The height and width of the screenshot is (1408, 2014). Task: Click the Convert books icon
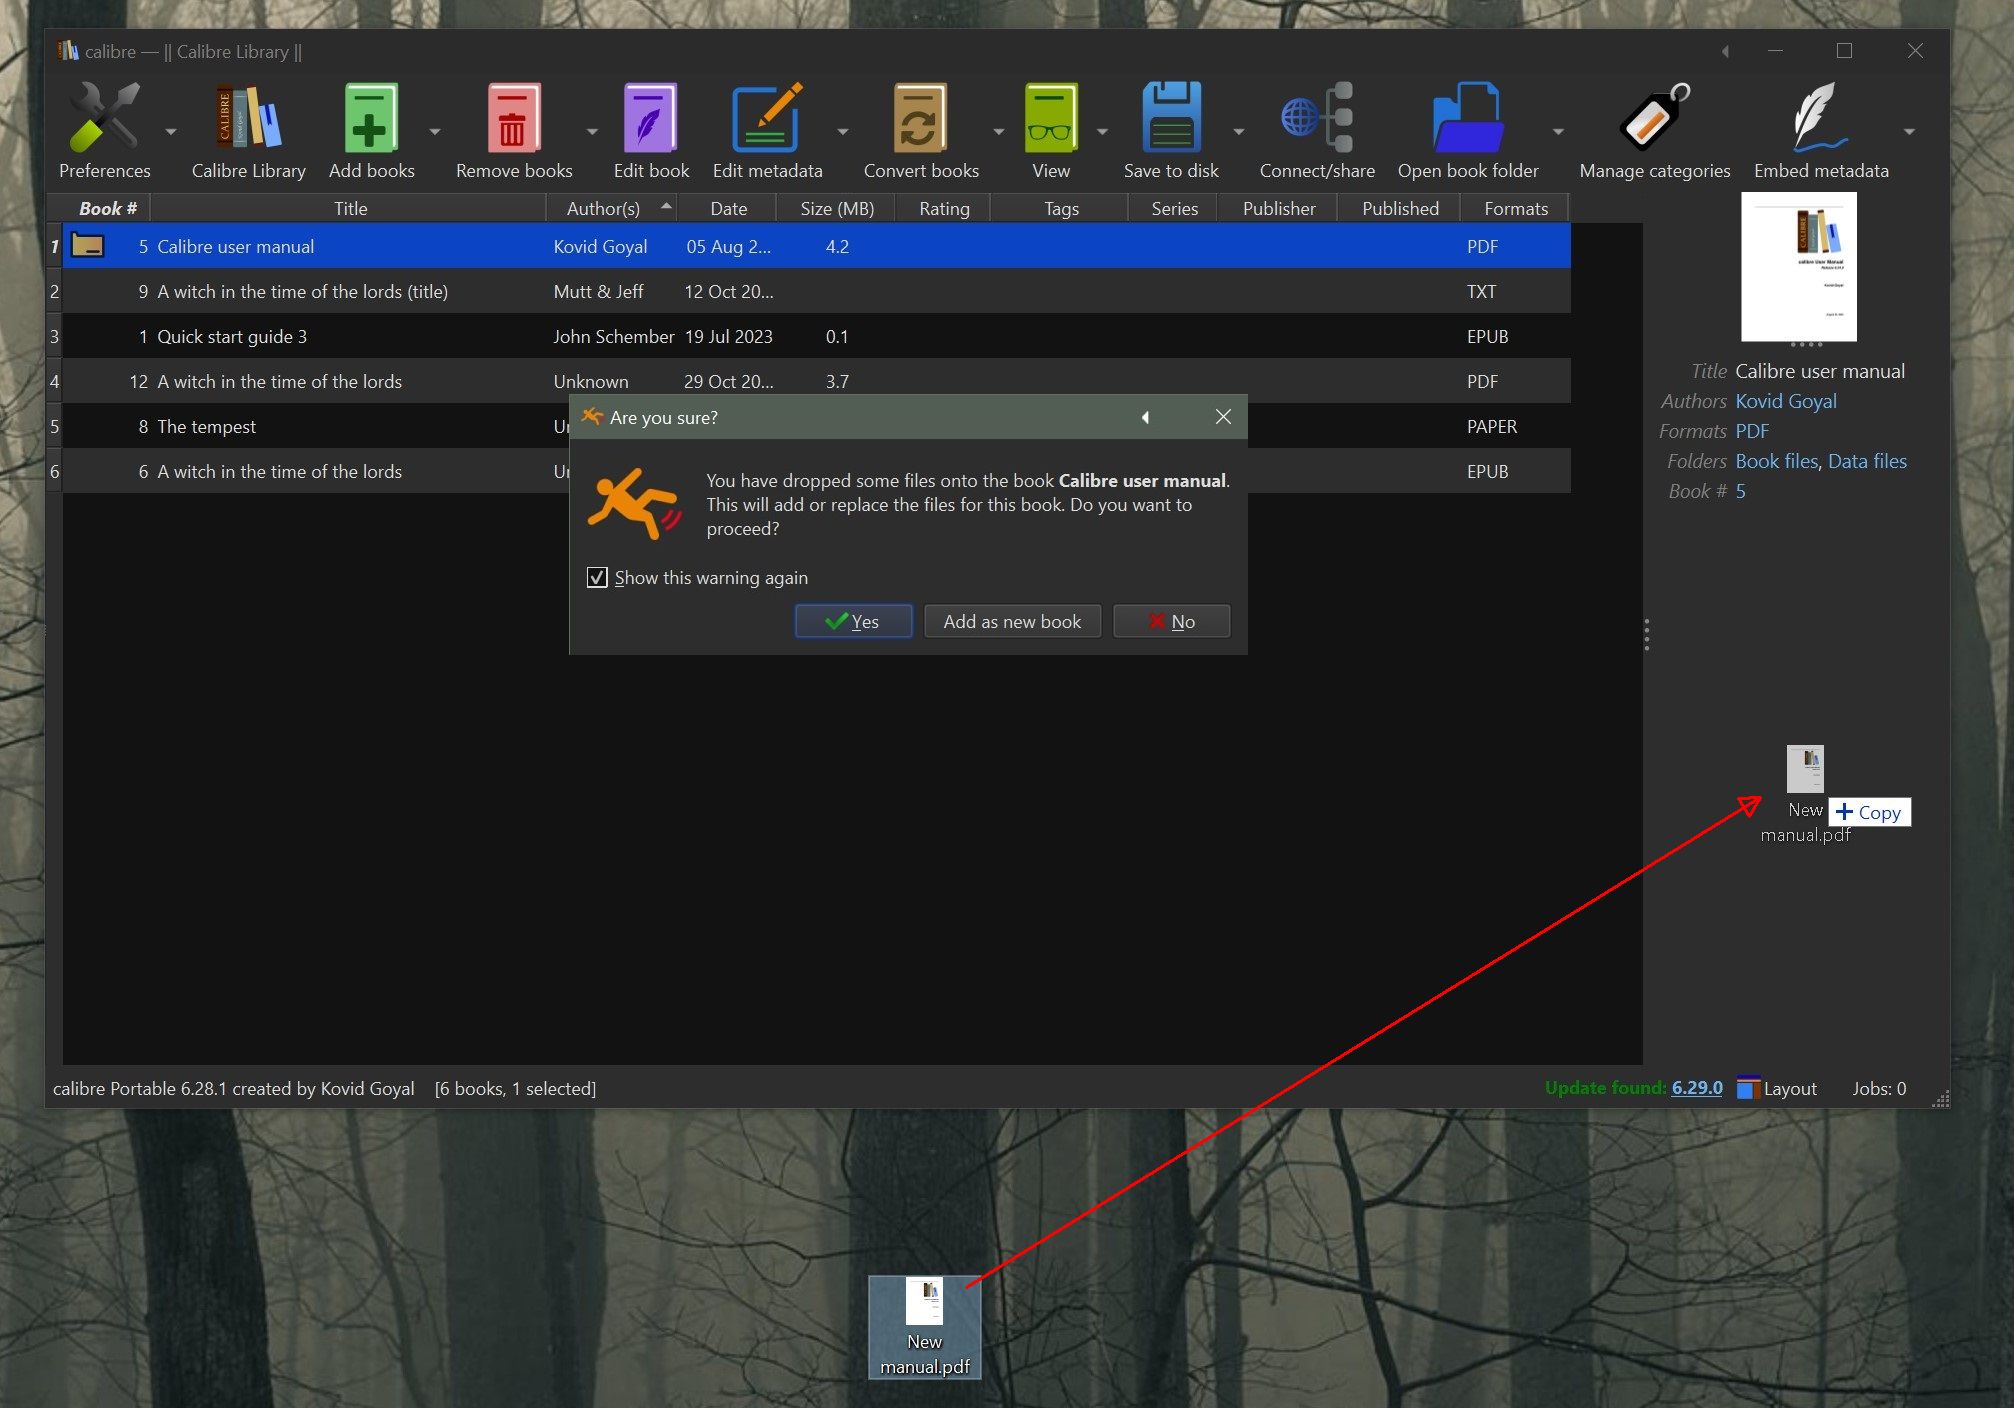[x=920, y=117]
